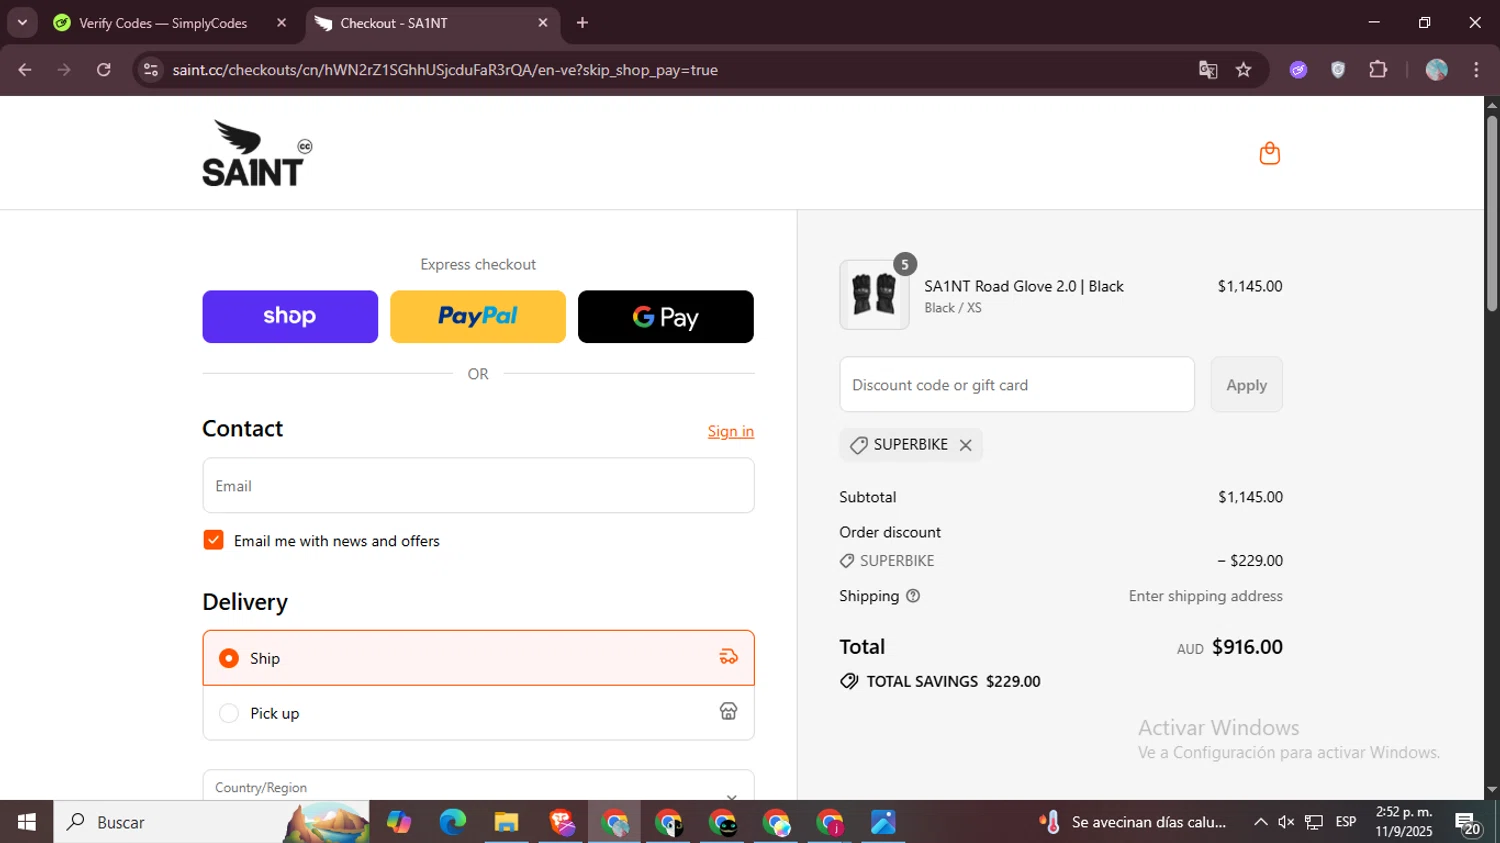Viewport: 1500px width, 843px height.
Task: Switch to Verify Codes — SimplyCodes tab
Action: tap(162, 23)
